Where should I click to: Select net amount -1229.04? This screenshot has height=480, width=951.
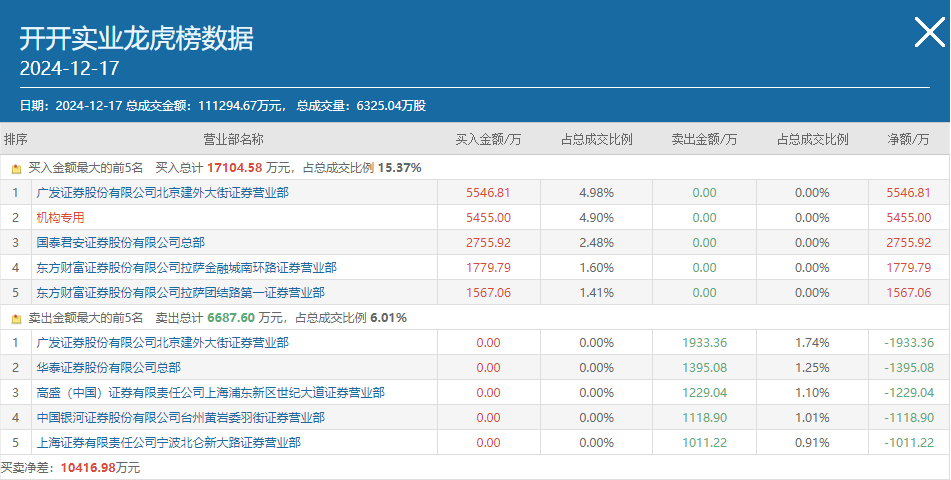click(909, 393)
